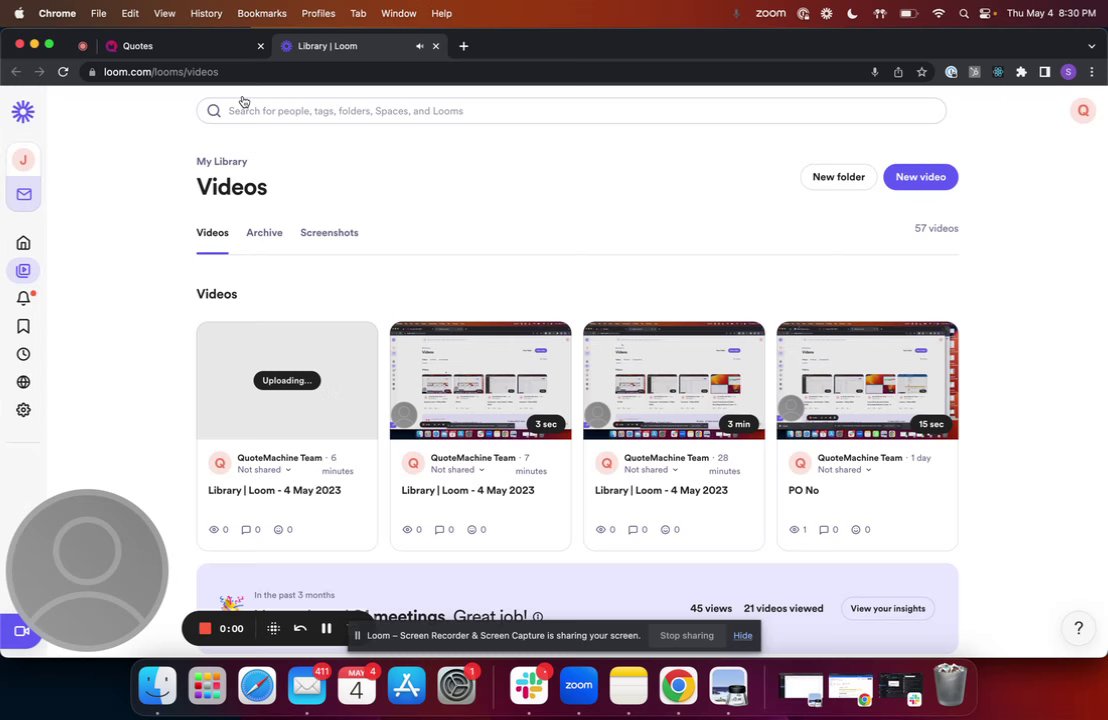Click the S Chrome profile avatar
The image size is (1108, 720).
(1068, 72)
